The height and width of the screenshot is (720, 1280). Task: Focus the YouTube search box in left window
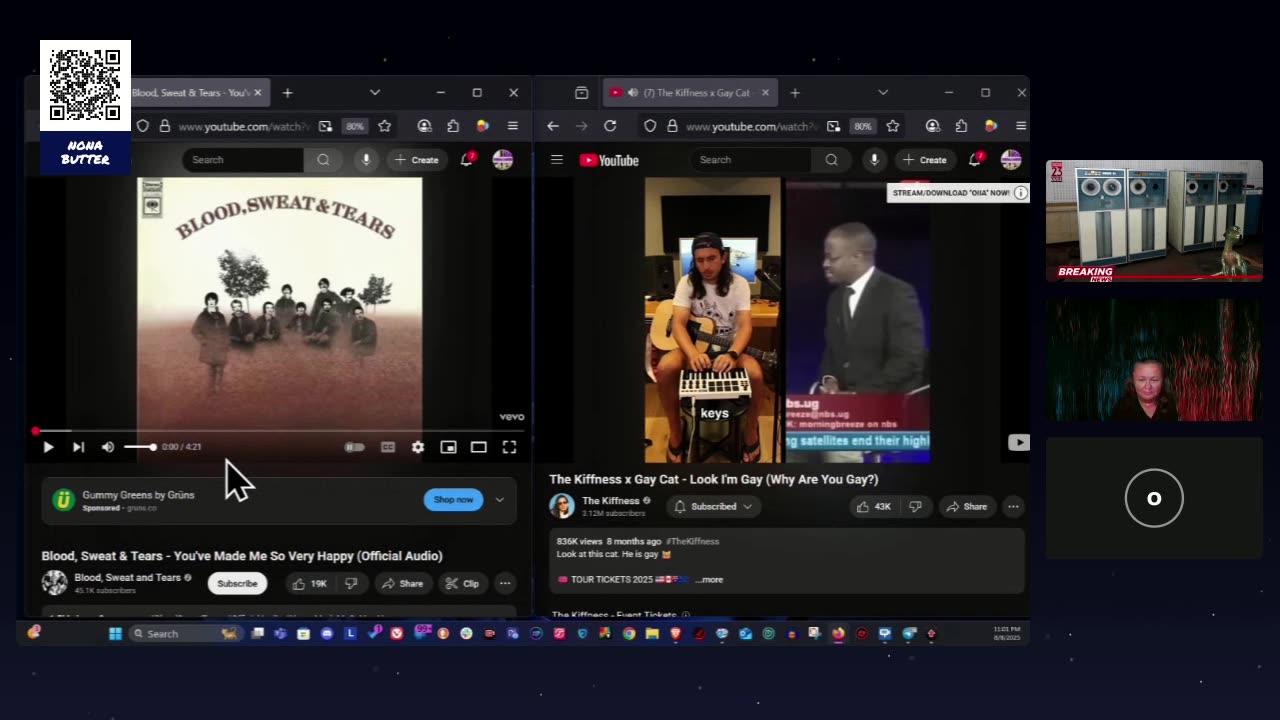243,160
